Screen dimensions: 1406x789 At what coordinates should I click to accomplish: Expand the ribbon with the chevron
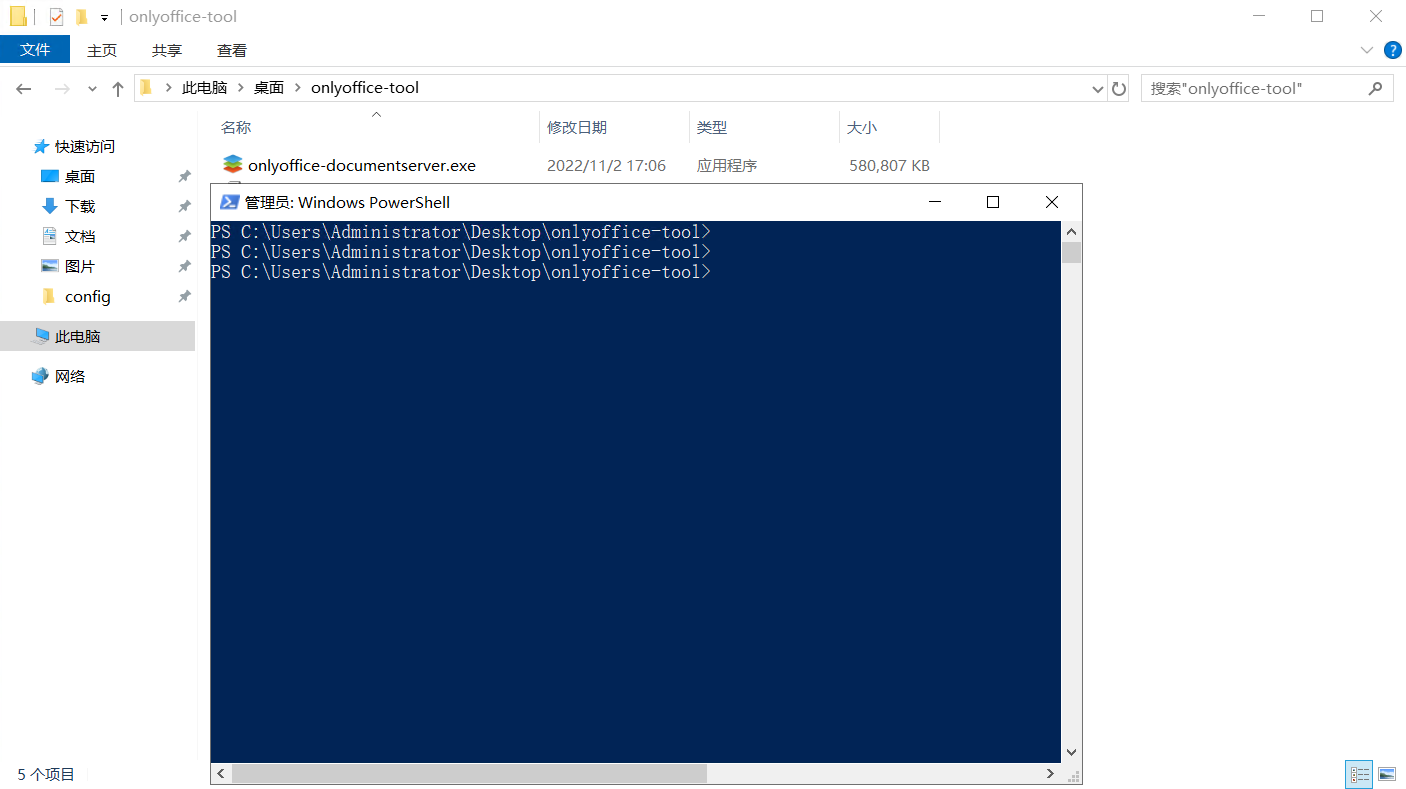coord(1367,50)
